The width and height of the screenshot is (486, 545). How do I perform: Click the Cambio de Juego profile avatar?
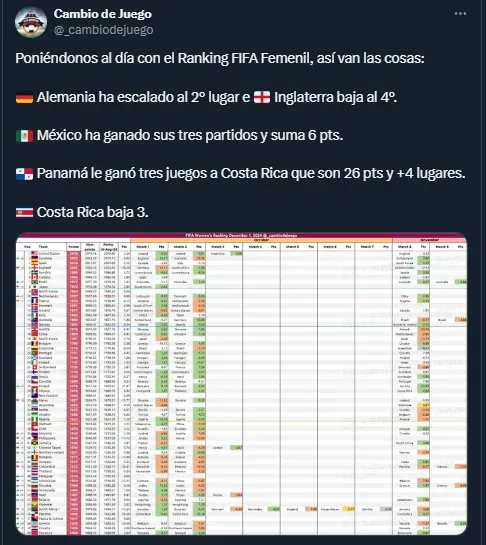(x=31, y=22)
